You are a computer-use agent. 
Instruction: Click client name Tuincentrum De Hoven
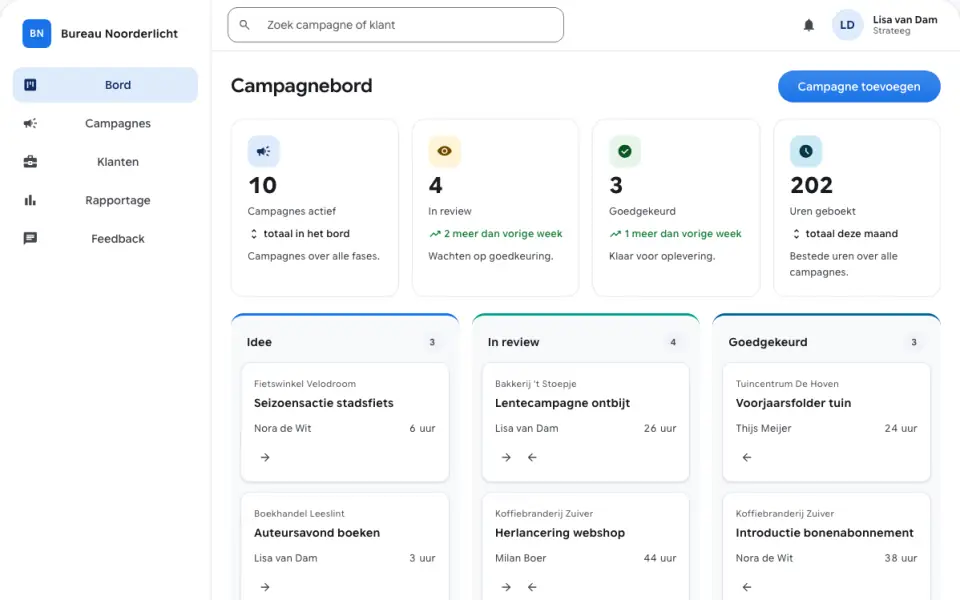(787, 384)
